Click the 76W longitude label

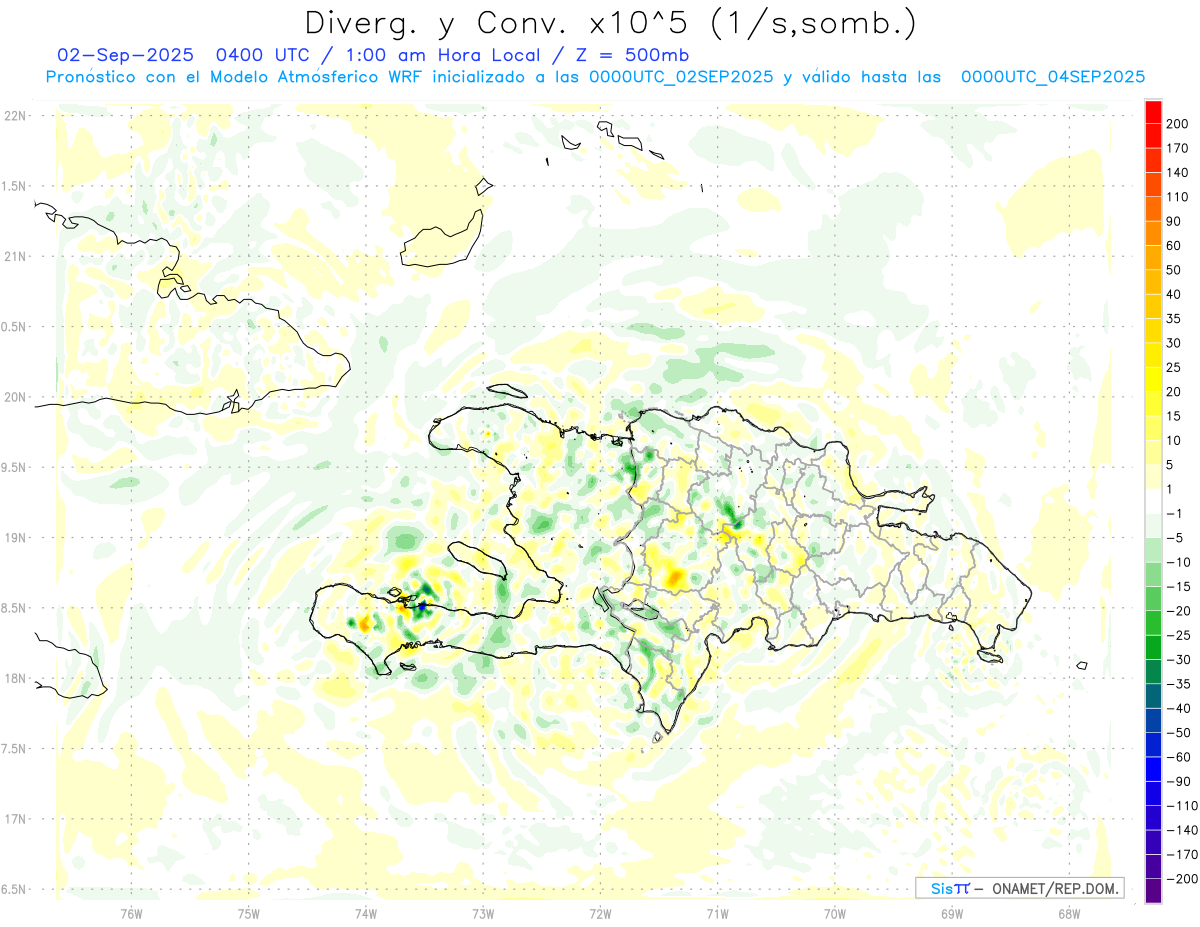(x=131, y=913)
